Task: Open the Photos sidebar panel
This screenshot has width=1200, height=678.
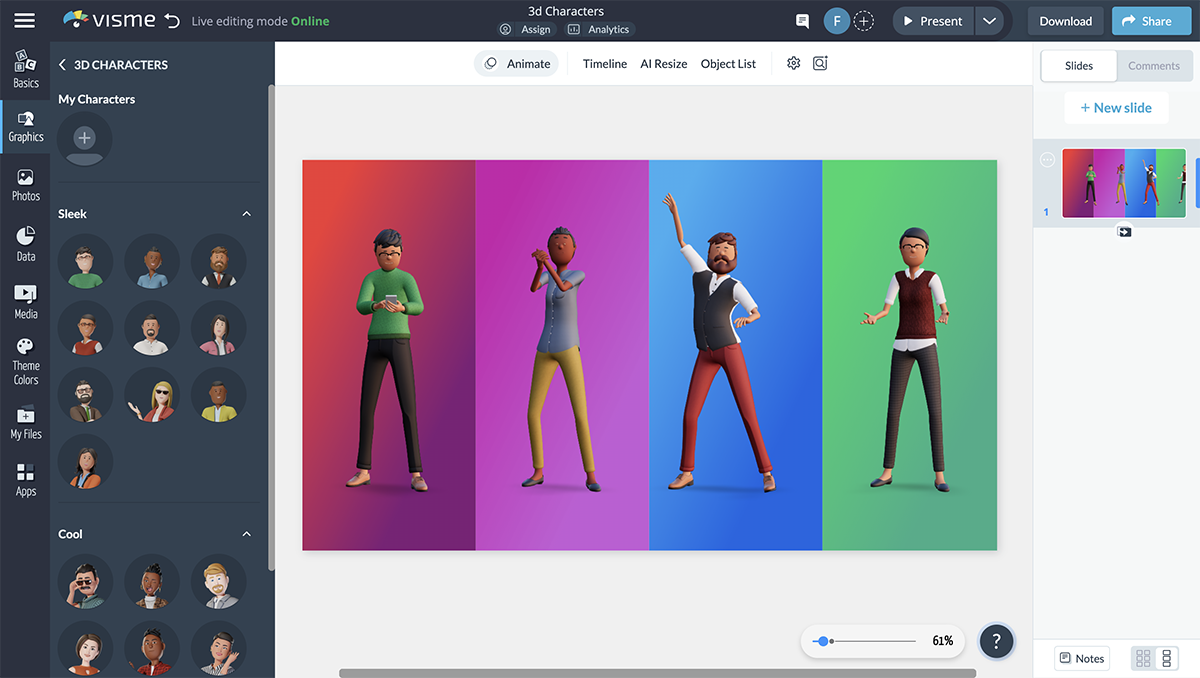Action: click(26, 185)
